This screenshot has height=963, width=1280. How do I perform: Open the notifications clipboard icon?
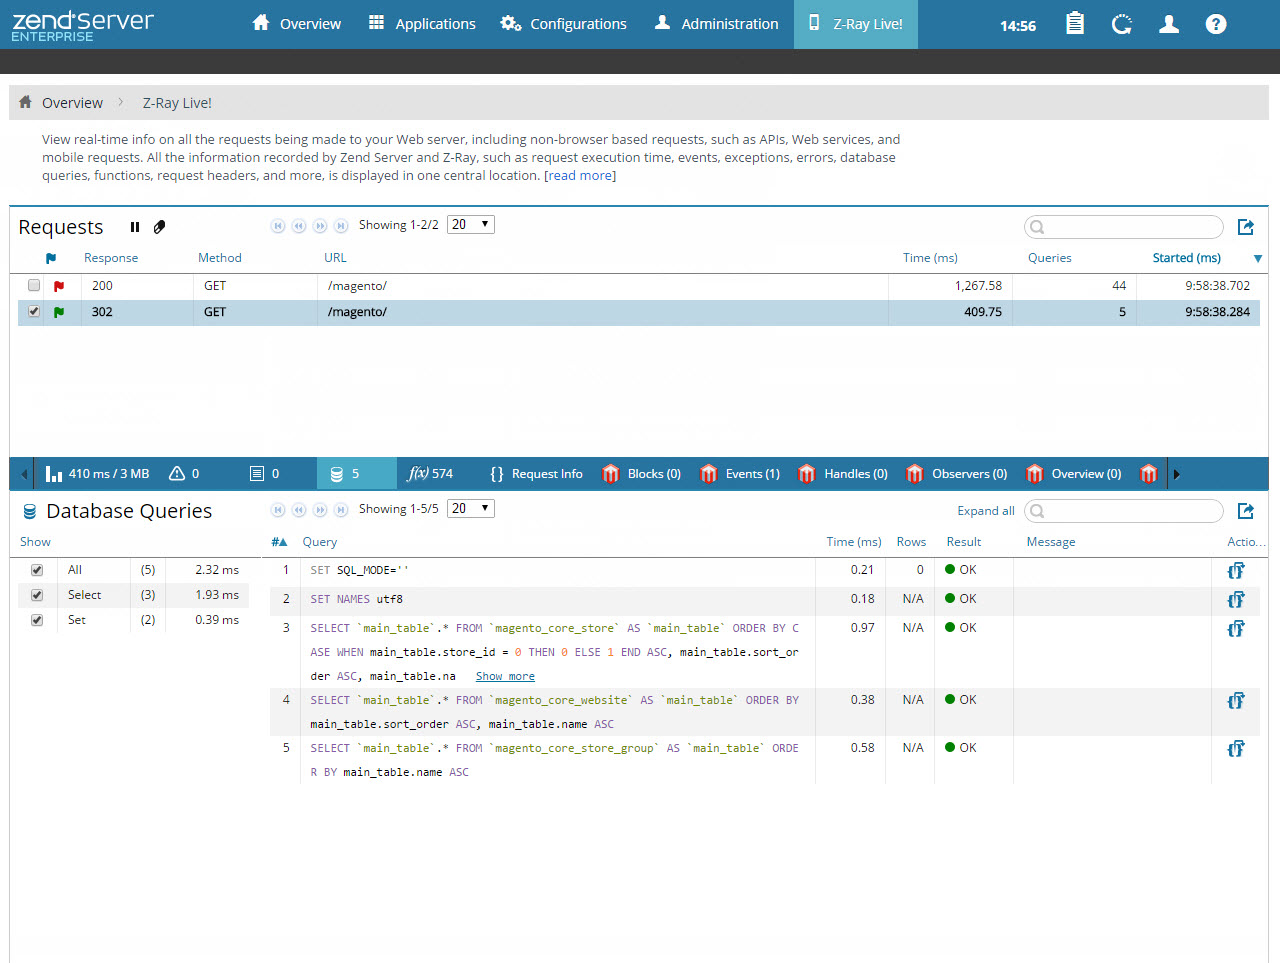click(1075, 24)
